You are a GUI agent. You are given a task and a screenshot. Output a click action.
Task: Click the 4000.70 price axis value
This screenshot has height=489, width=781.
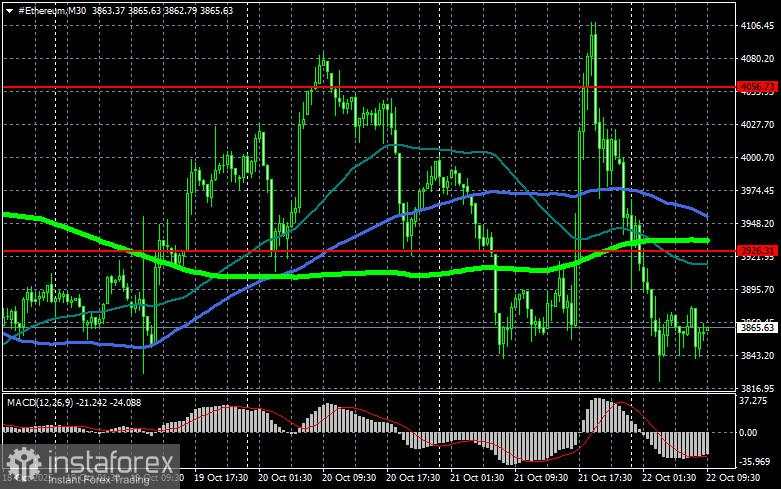(x=757, y=157)
